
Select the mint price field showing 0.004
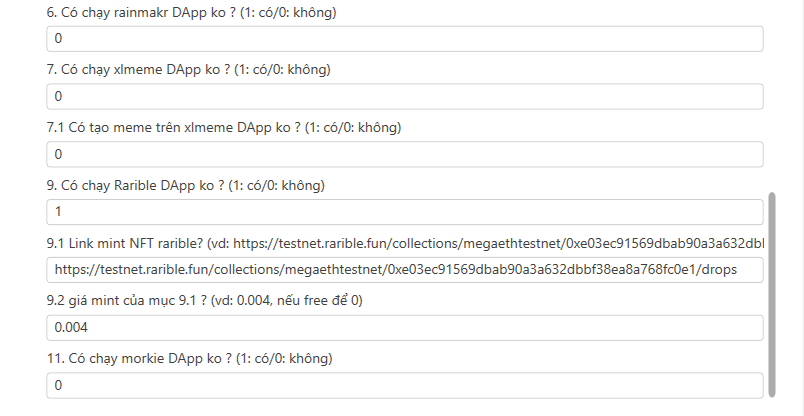[x=405, y=328]
